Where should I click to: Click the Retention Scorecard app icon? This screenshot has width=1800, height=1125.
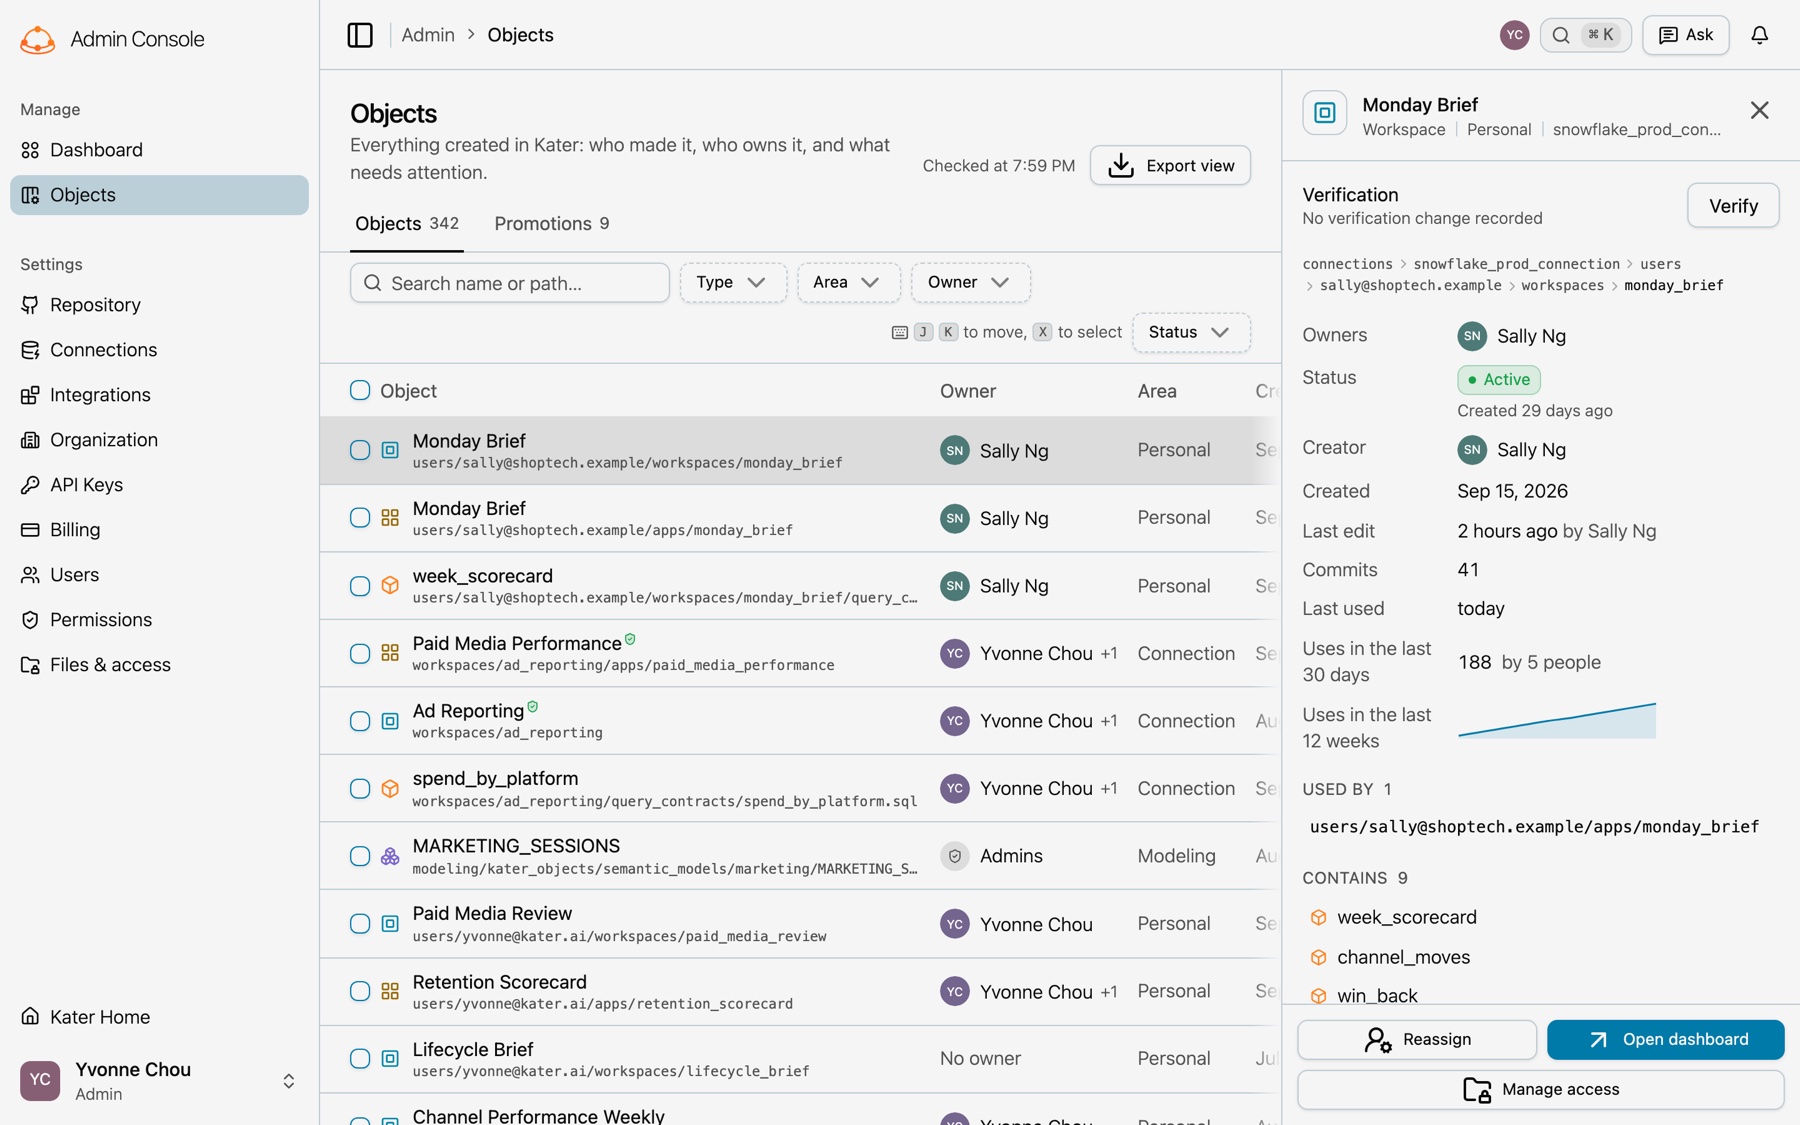pyautogui.click(x=390, y=991)
